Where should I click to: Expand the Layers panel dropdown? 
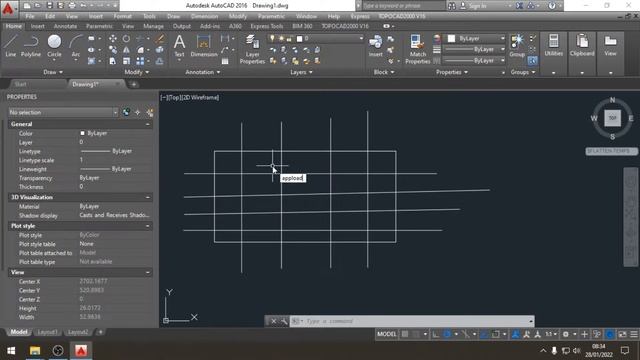point(301,72)
